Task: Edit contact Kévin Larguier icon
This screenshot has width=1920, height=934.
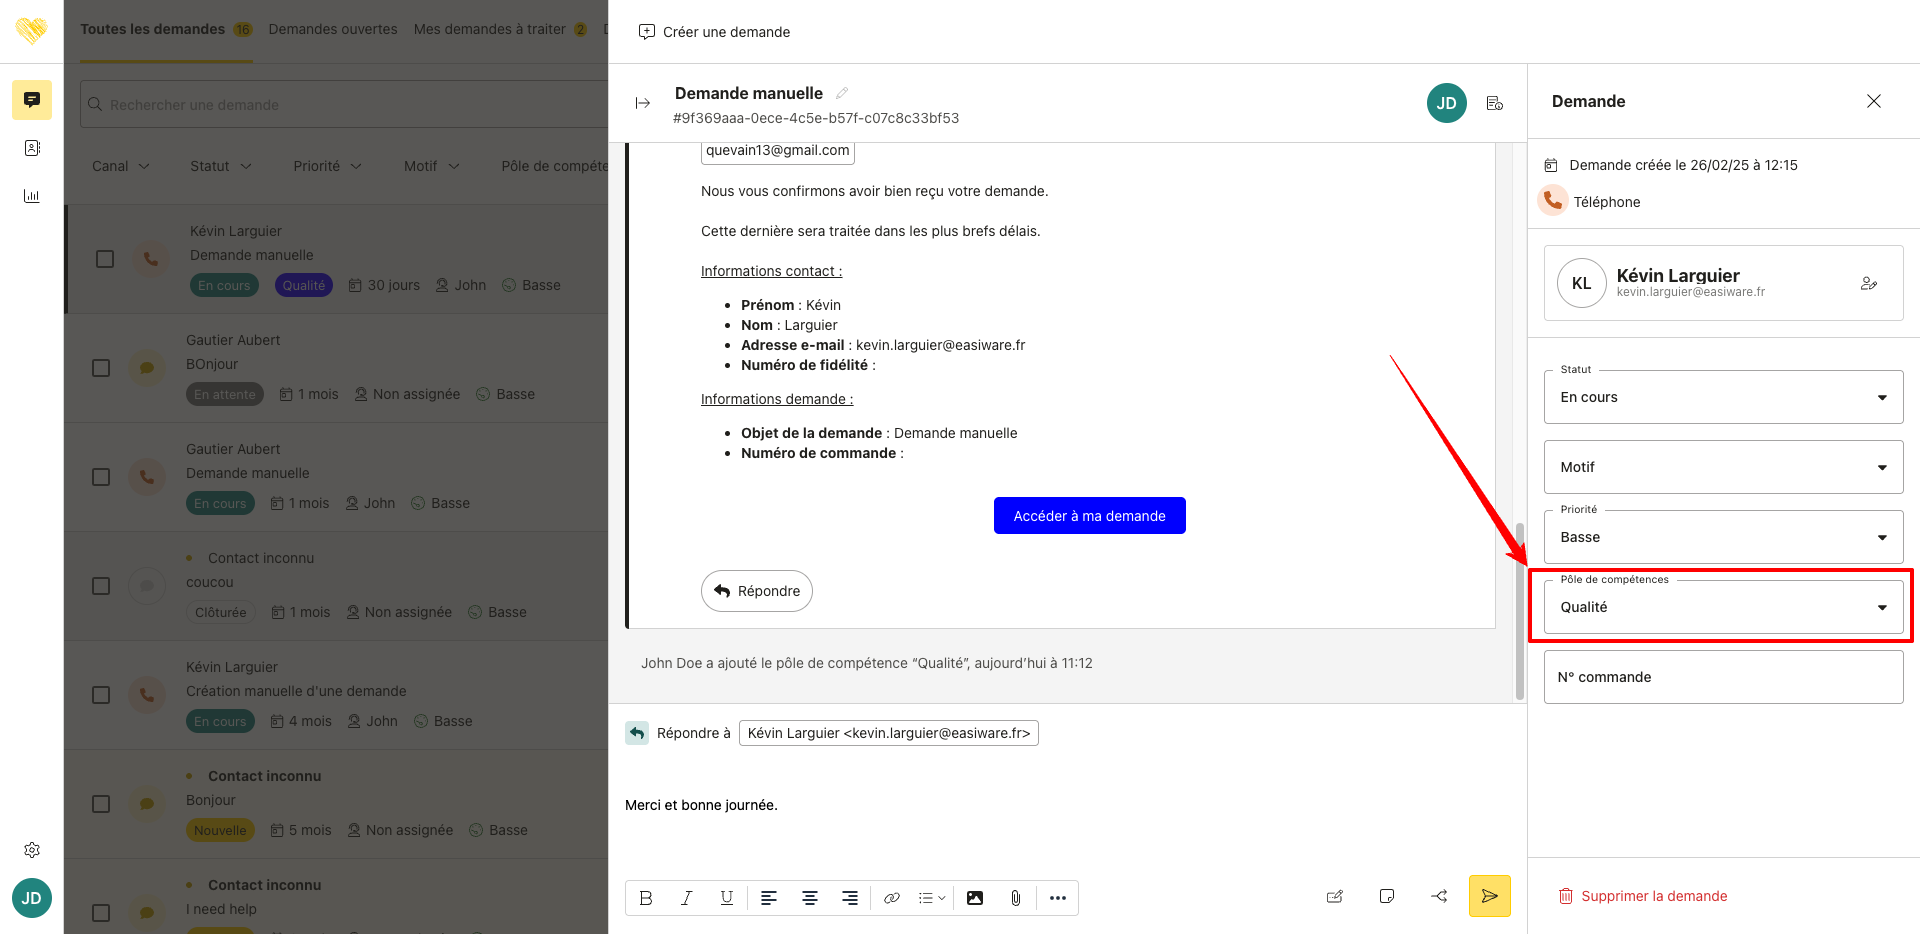Action: [1868, 284]
